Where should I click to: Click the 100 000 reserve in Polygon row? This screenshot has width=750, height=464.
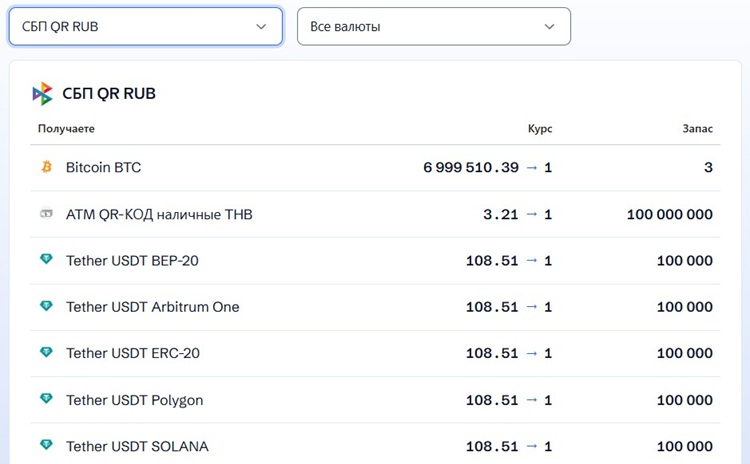tap(684, 400)
